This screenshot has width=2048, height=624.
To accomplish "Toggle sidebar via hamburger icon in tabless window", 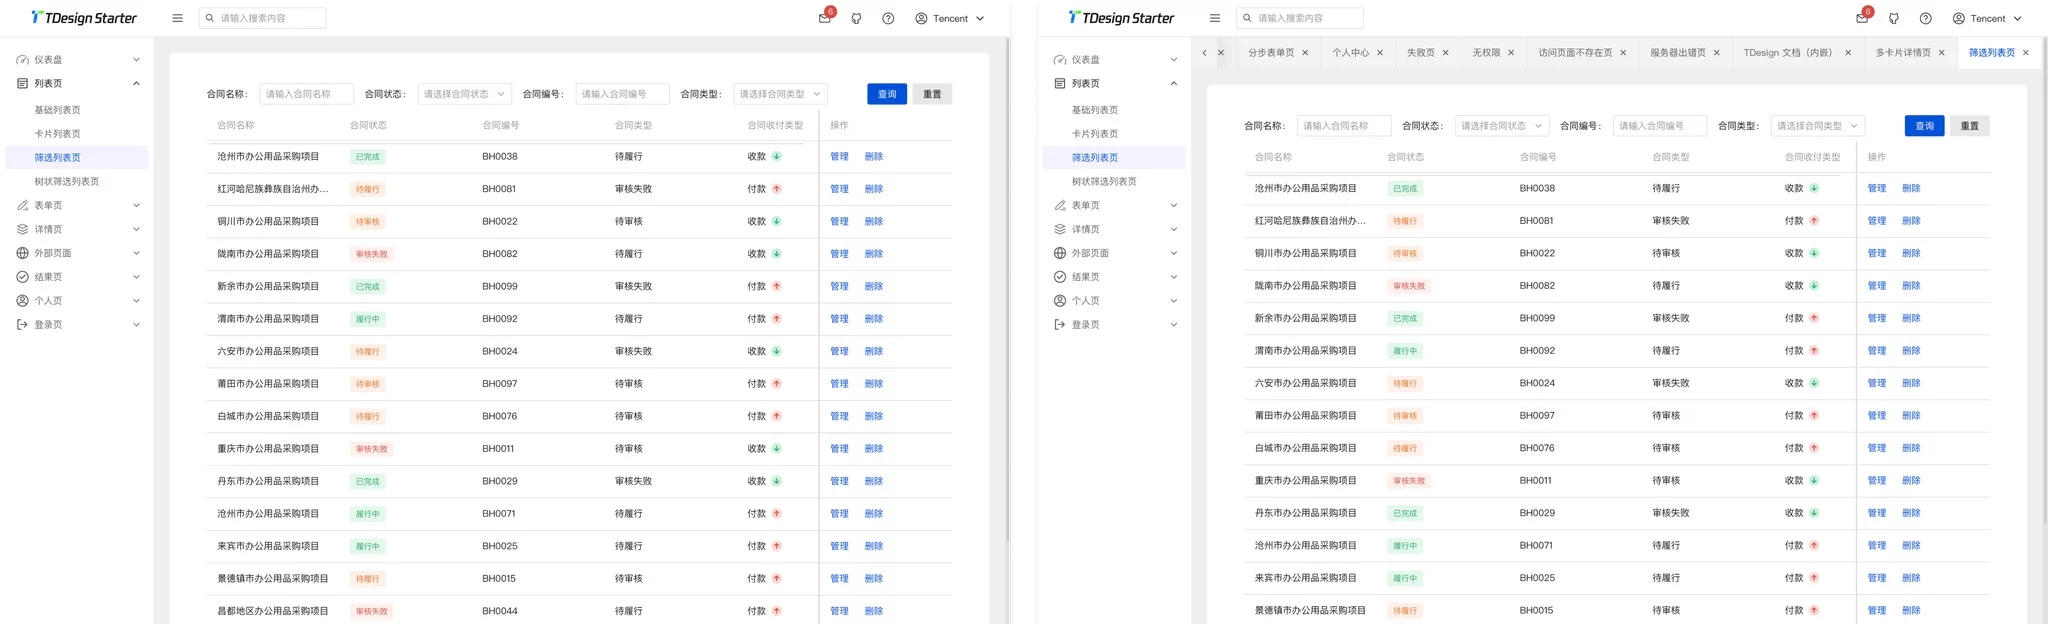I will click(177, 18).
